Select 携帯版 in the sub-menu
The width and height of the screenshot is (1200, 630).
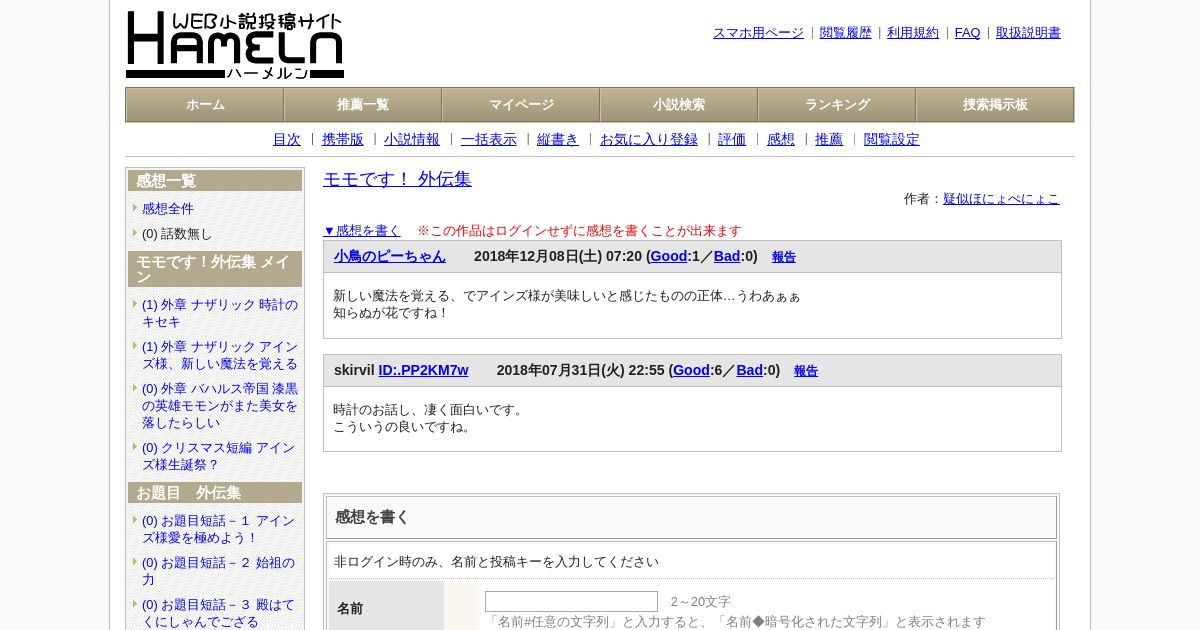[x=343, y=140]
